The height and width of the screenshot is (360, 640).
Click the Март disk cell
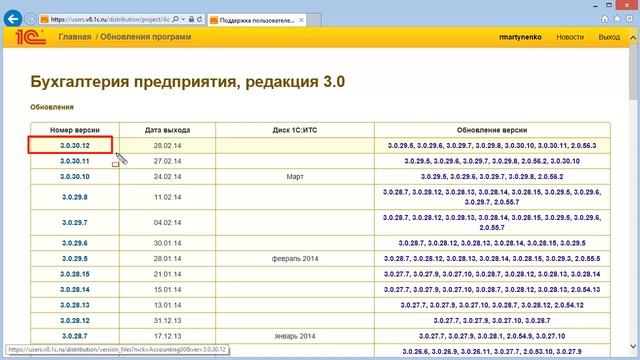[295, 177]
